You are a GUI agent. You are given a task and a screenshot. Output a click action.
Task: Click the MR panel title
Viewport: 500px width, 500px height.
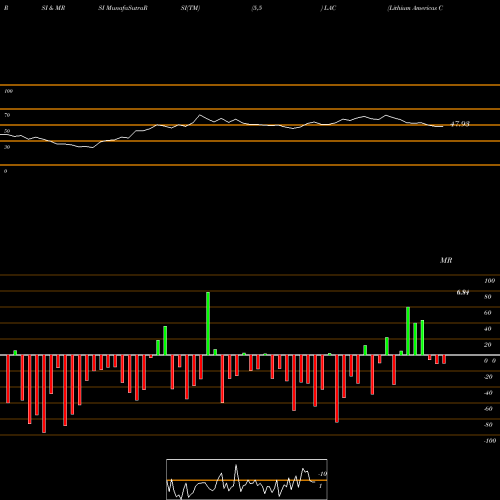tap(446, 260)
